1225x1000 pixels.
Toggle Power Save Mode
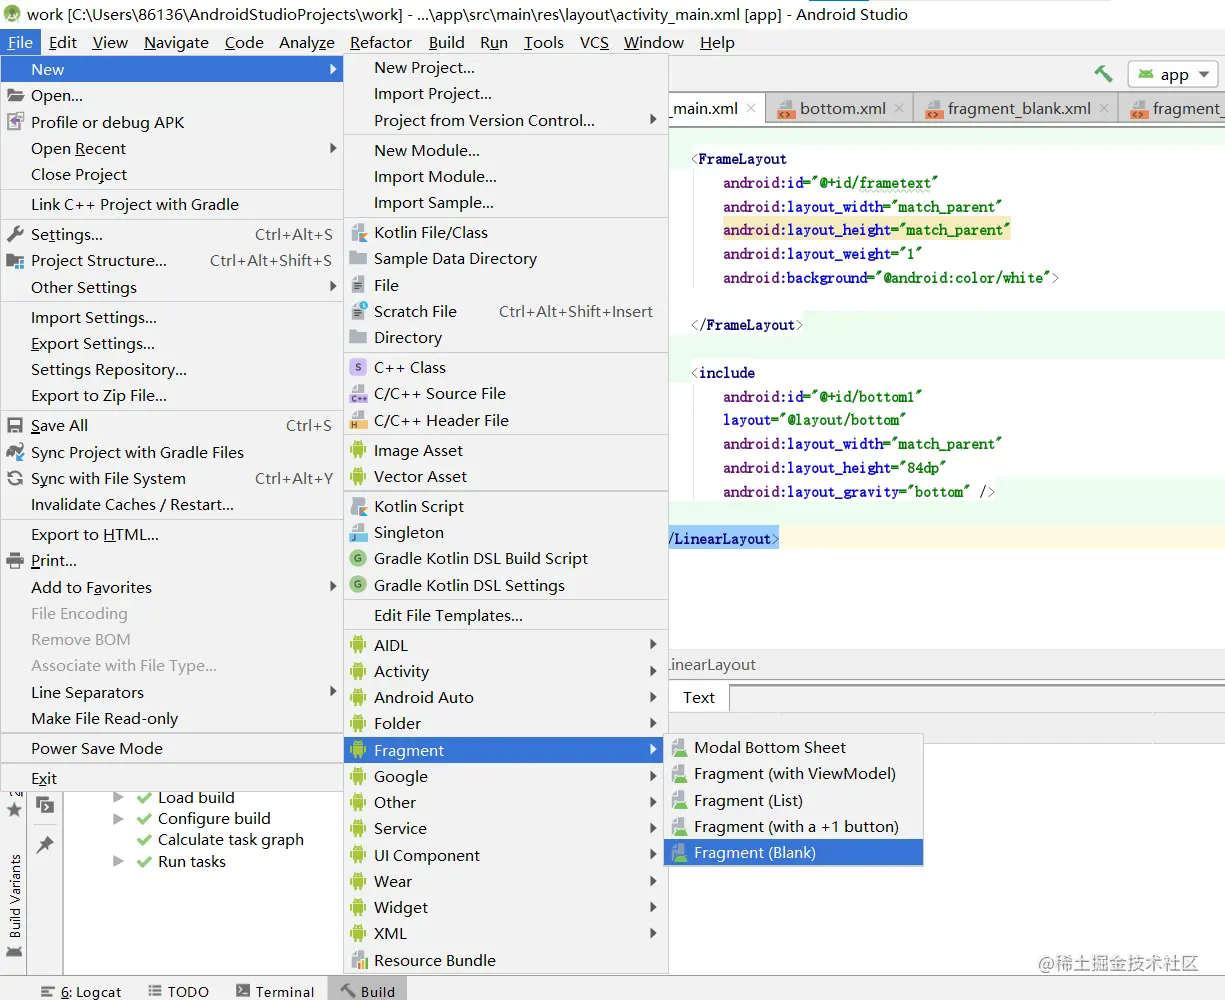click(x=97, y=748)
